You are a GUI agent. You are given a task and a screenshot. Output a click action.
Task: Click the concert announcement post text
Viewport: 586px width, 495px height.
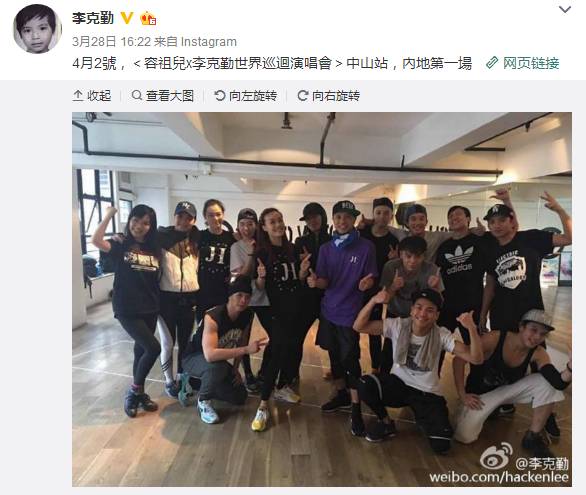point(272,63)
